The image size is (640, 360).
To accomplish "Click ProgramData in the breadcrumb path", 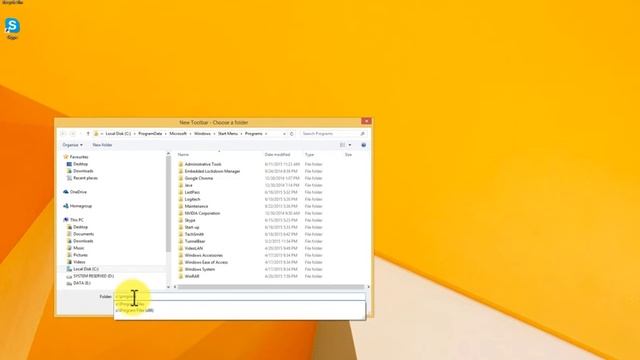I will 150,133.
